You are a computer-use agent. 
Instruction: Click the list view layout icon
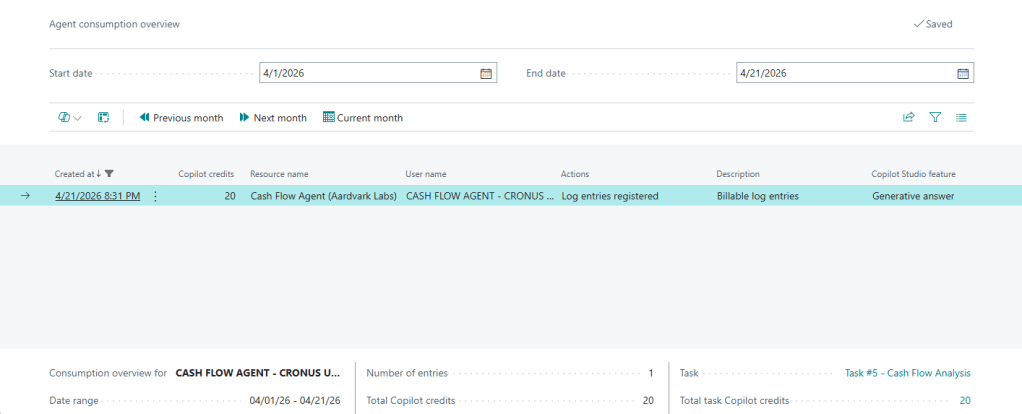point(961,118)
